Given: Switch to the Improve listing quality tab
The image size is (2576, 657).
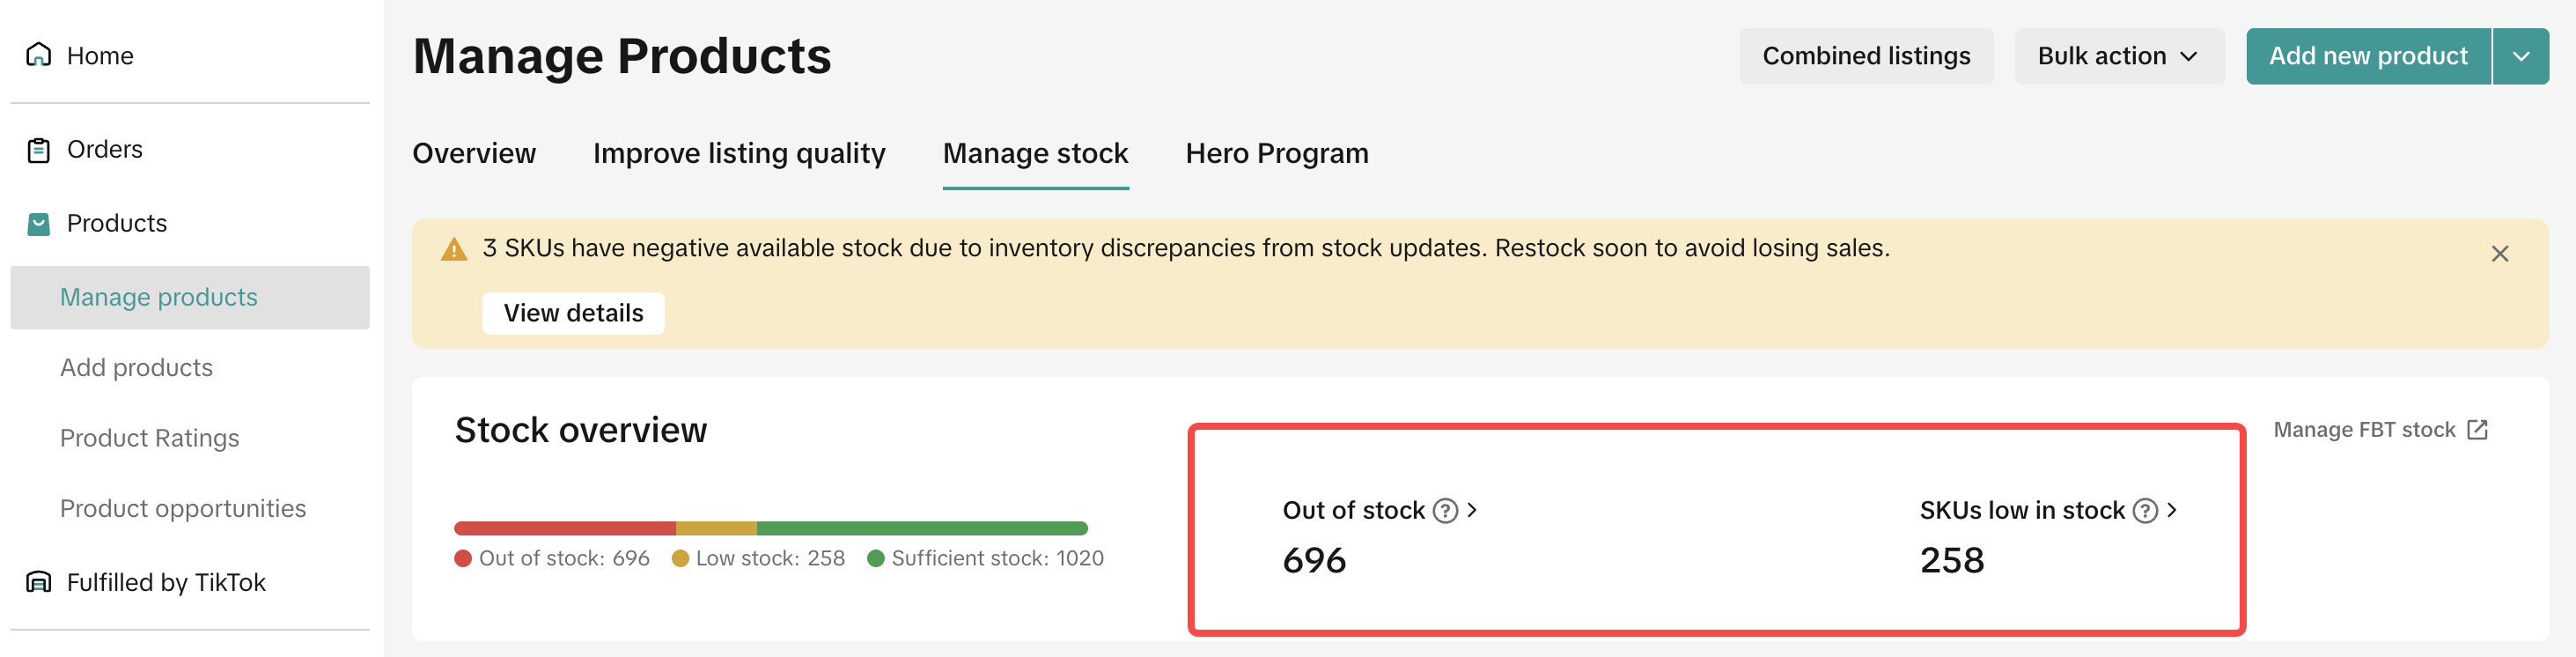Looking at the screenshot, I should pos(739,153).
